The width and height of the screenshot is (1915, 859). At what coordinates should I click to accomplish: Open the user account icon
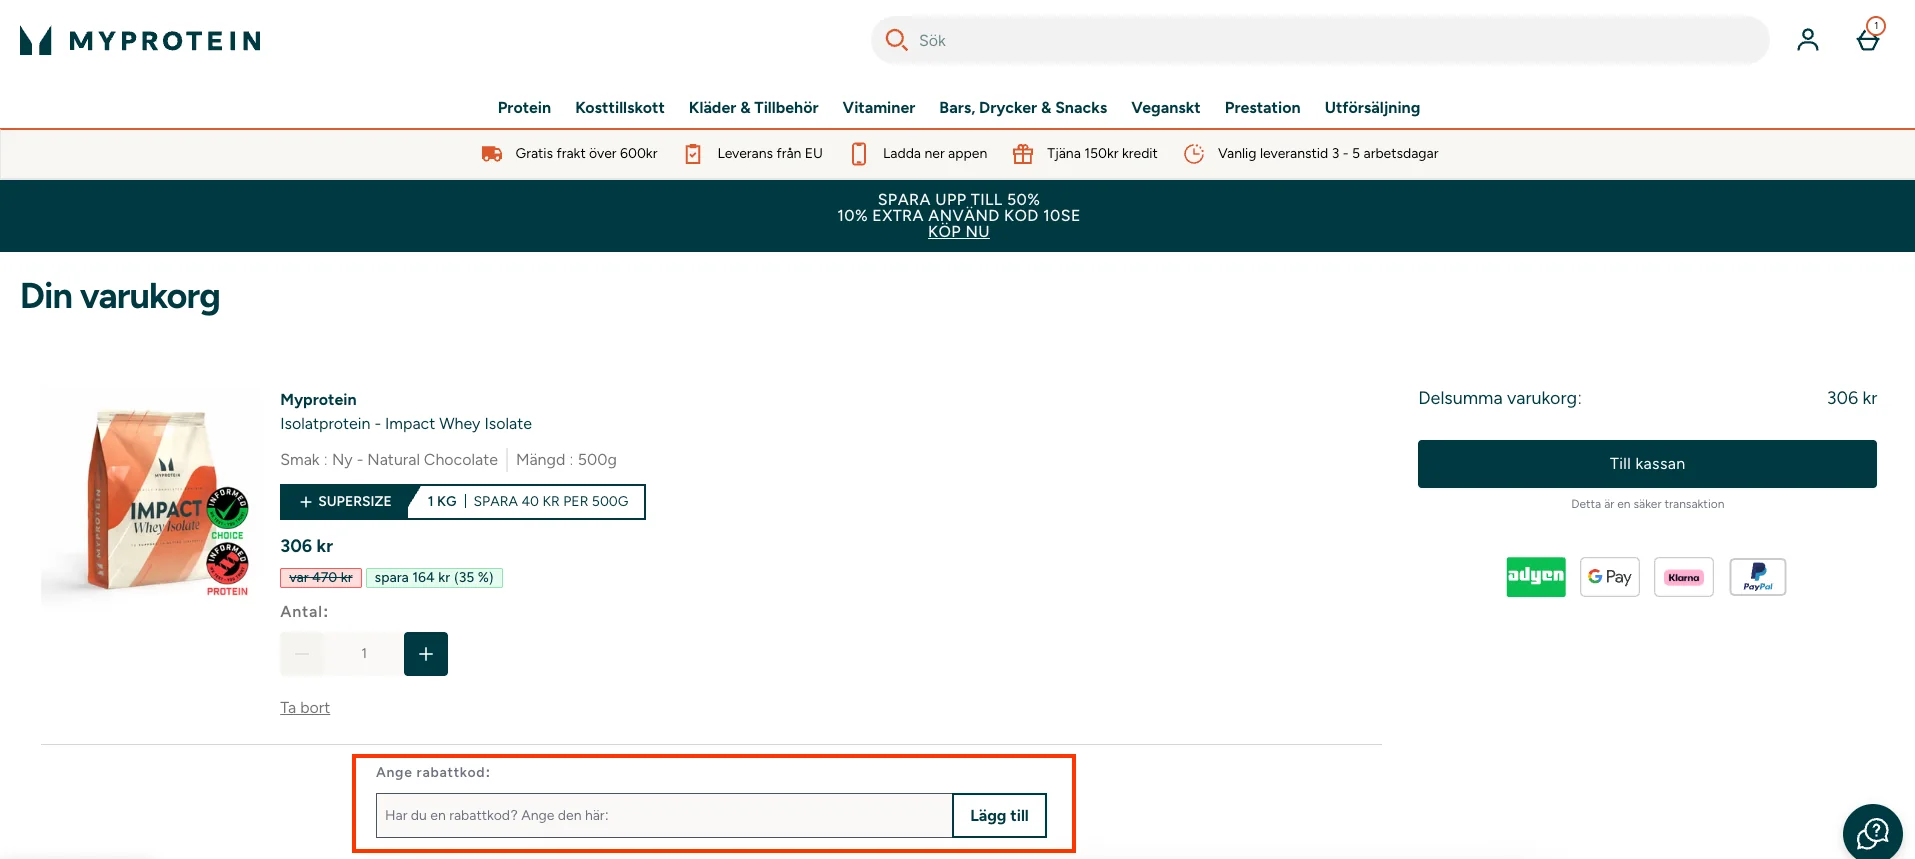[1807, 40]
